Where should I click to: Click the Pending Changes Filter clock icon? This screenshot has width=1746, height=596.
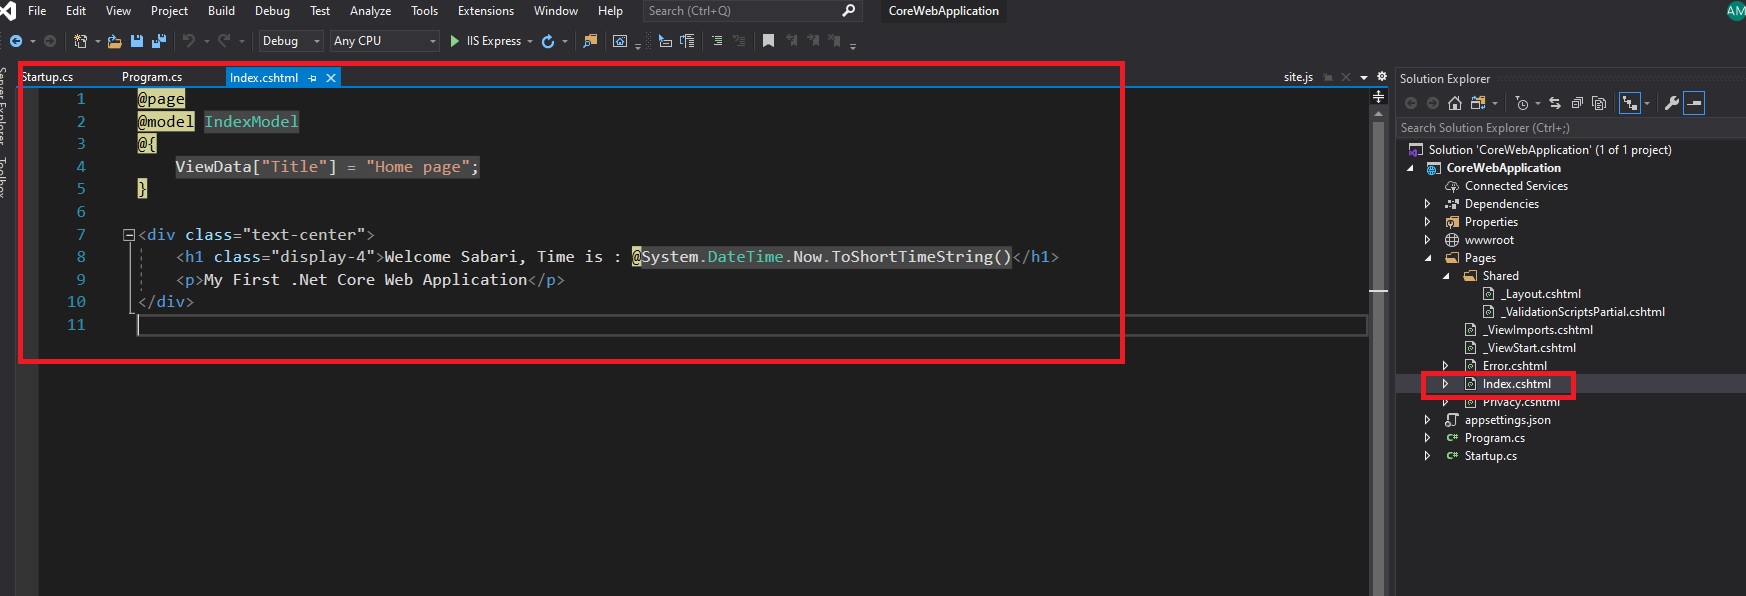coord(1522,103)
